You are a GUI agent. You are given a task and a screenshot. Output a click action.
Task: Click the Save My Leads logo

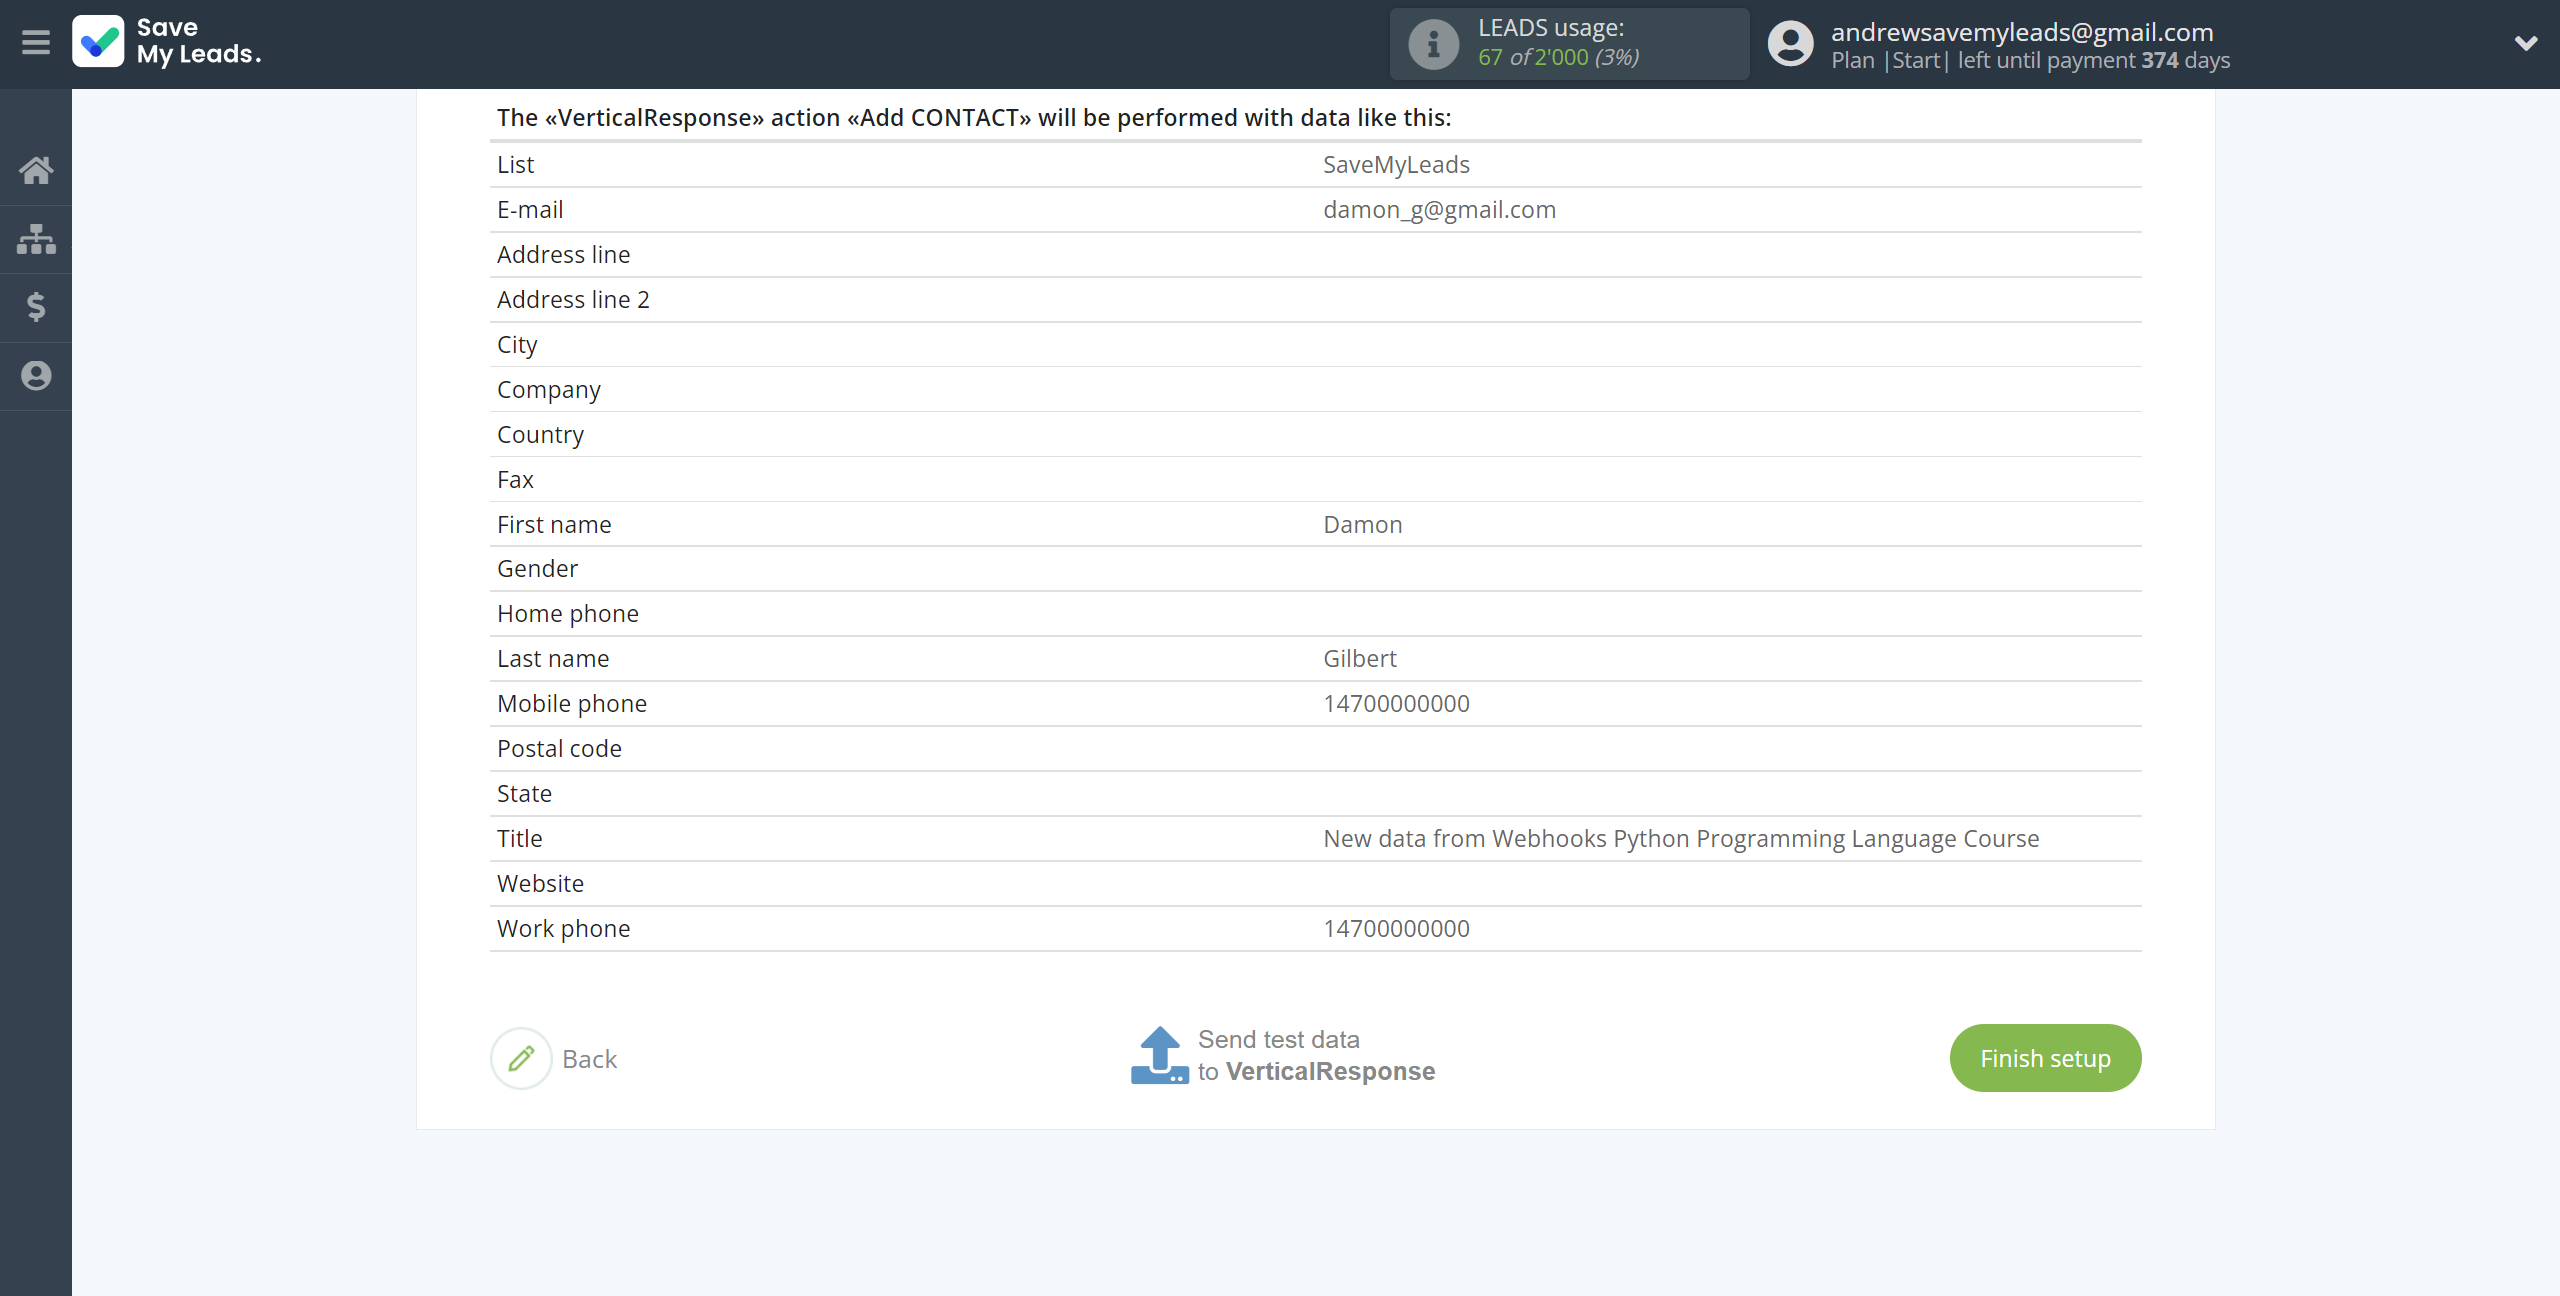(168, 42)
